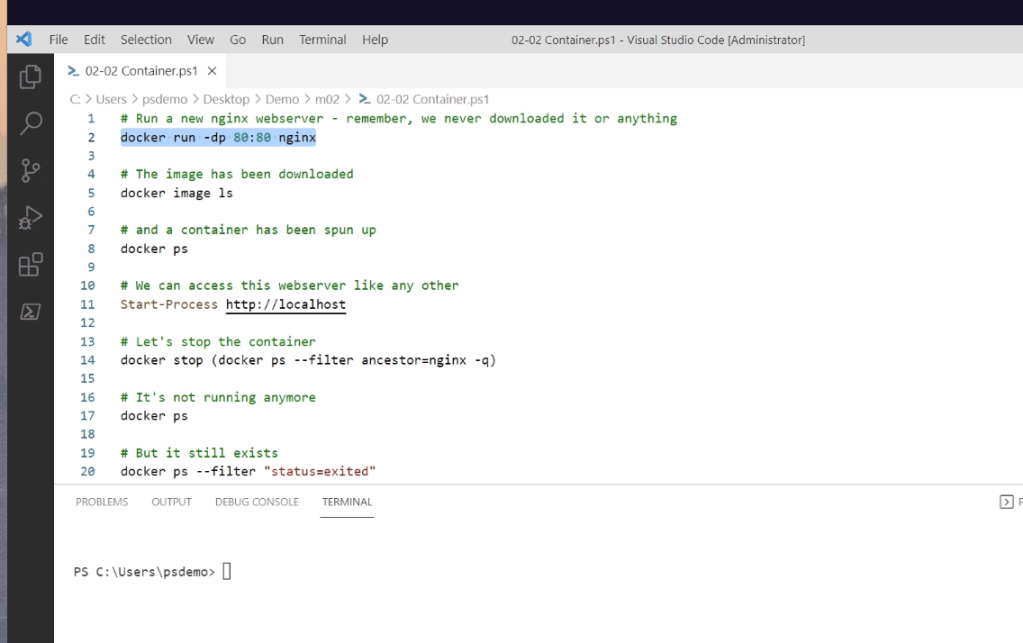Open the Terminal menu
This screenshot has height=643, width=1023.
click(x=322, y=40)
